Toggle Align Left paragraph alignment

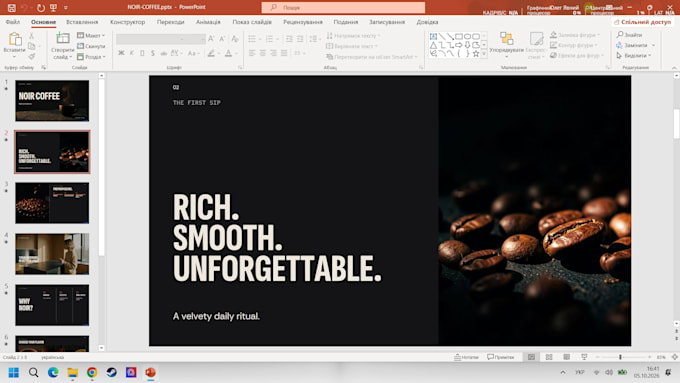point(252,53)
